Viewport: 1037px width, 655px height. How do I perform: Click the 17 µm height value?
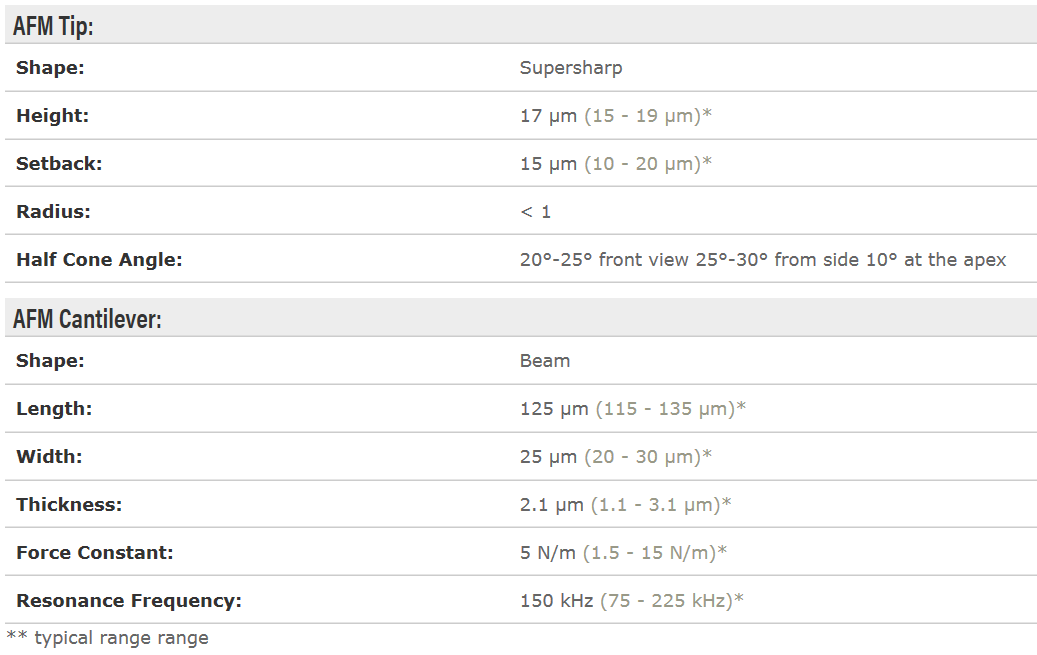(x=548, y=116)
